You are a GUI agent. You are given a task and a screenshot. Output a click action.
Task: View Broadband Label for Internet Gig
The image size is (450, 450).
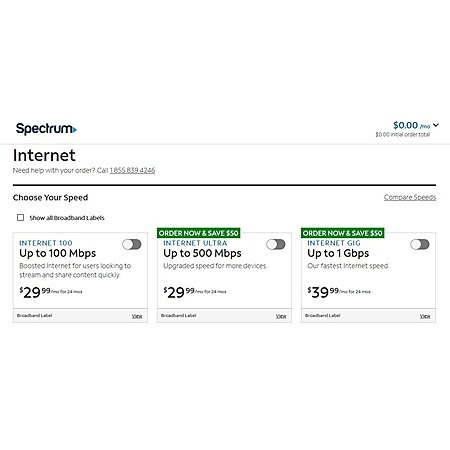425,316
